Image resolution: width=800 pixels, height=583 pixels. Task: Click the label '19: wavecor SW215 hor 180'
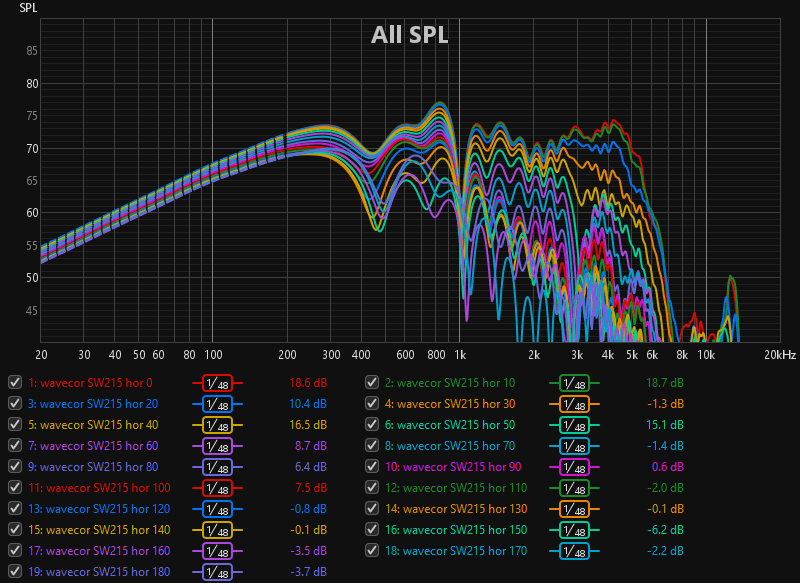99,572
